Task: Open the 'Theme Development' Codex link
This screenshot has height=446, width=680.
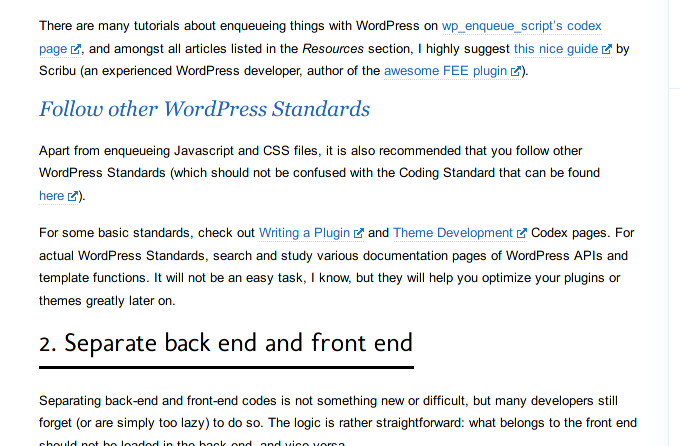Action: coord(453,233)
